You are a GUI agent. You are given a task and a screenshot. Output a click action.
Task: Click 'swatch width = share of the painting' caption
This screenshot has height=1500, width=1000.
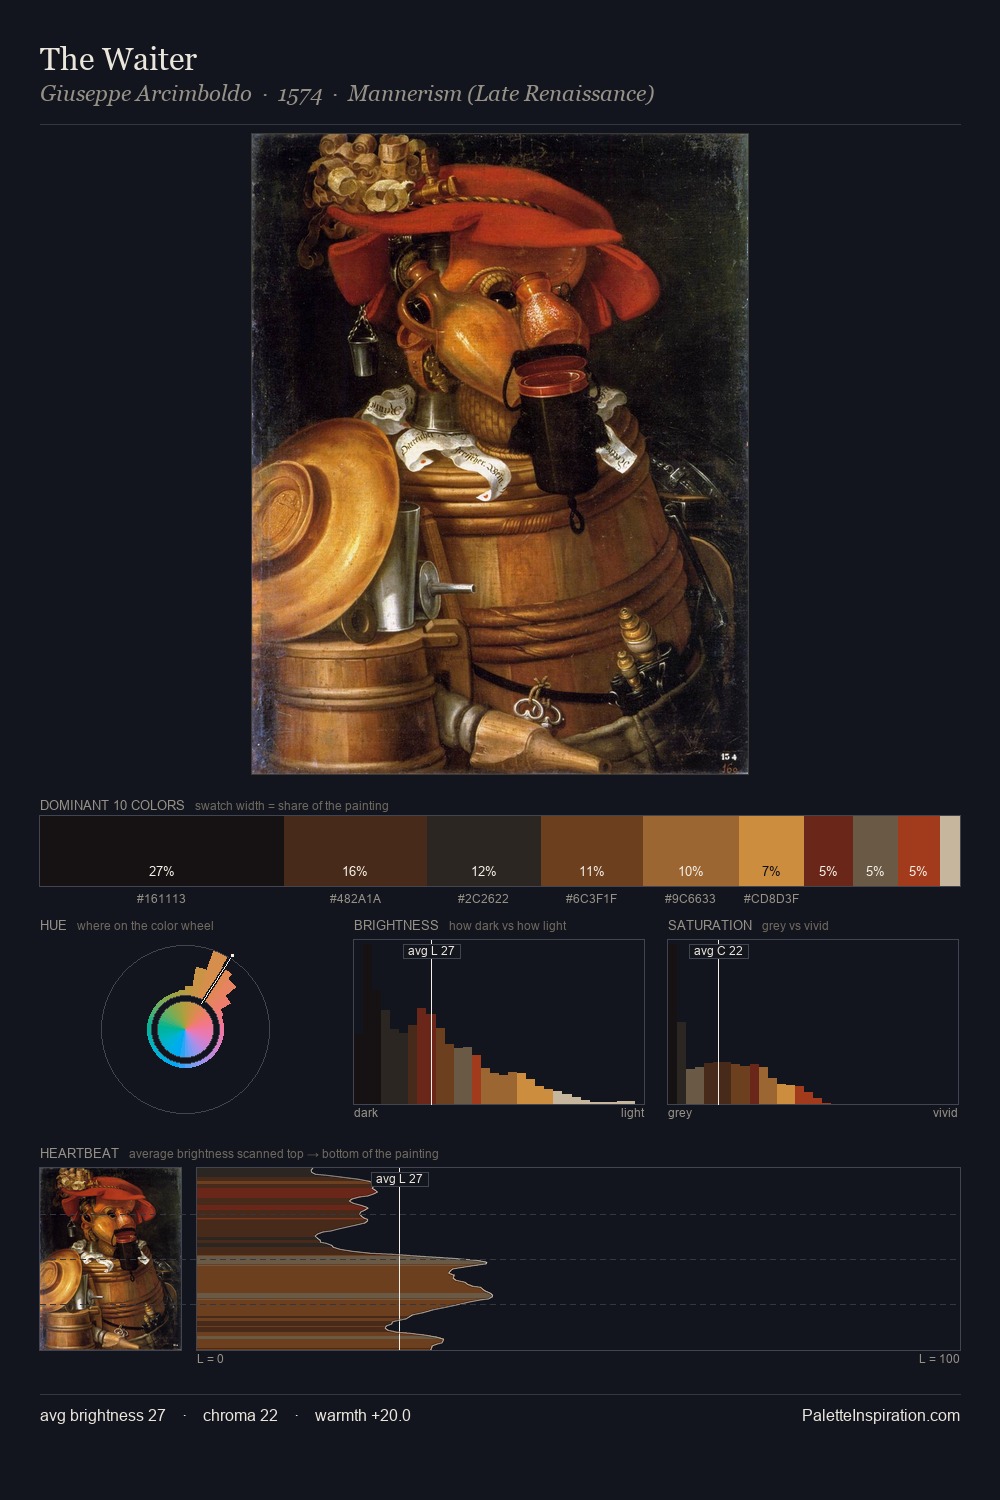(292, 806)
